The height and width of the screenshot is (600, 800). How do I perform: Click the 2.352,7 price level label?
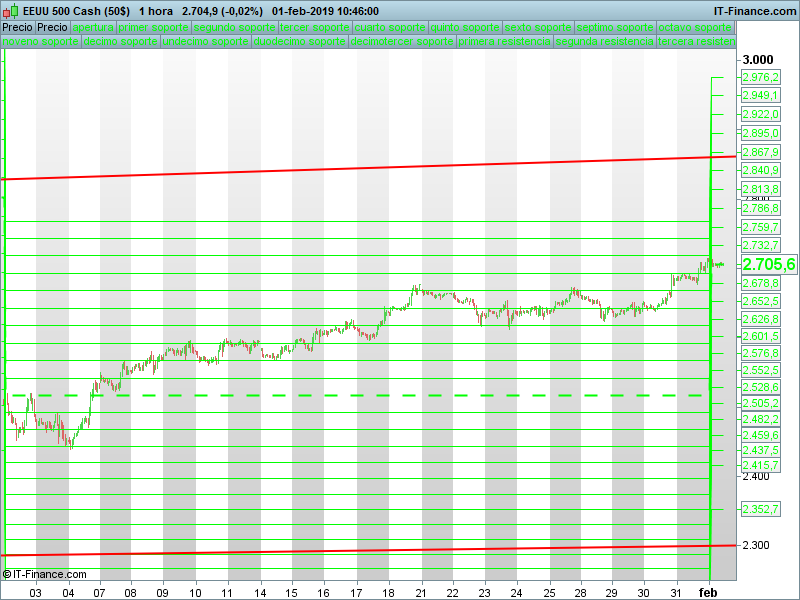[760, 510]
